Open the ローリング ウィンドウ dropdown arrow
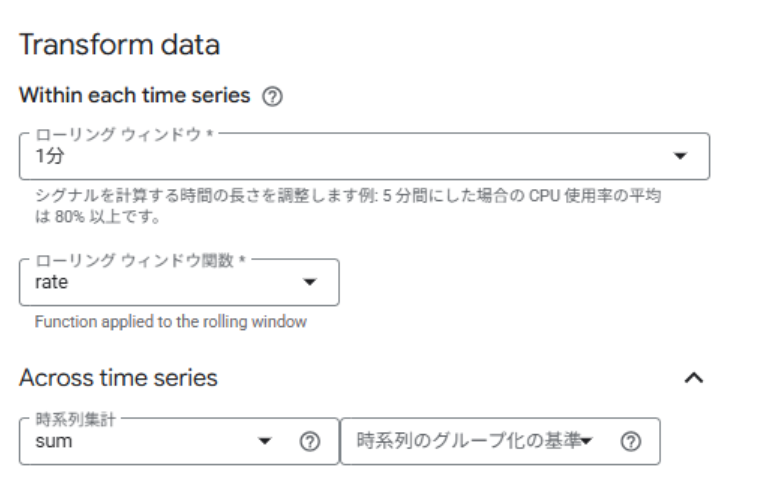Viewport: 767px width, 492px height. pyautogui.click(x=681, y=157)
